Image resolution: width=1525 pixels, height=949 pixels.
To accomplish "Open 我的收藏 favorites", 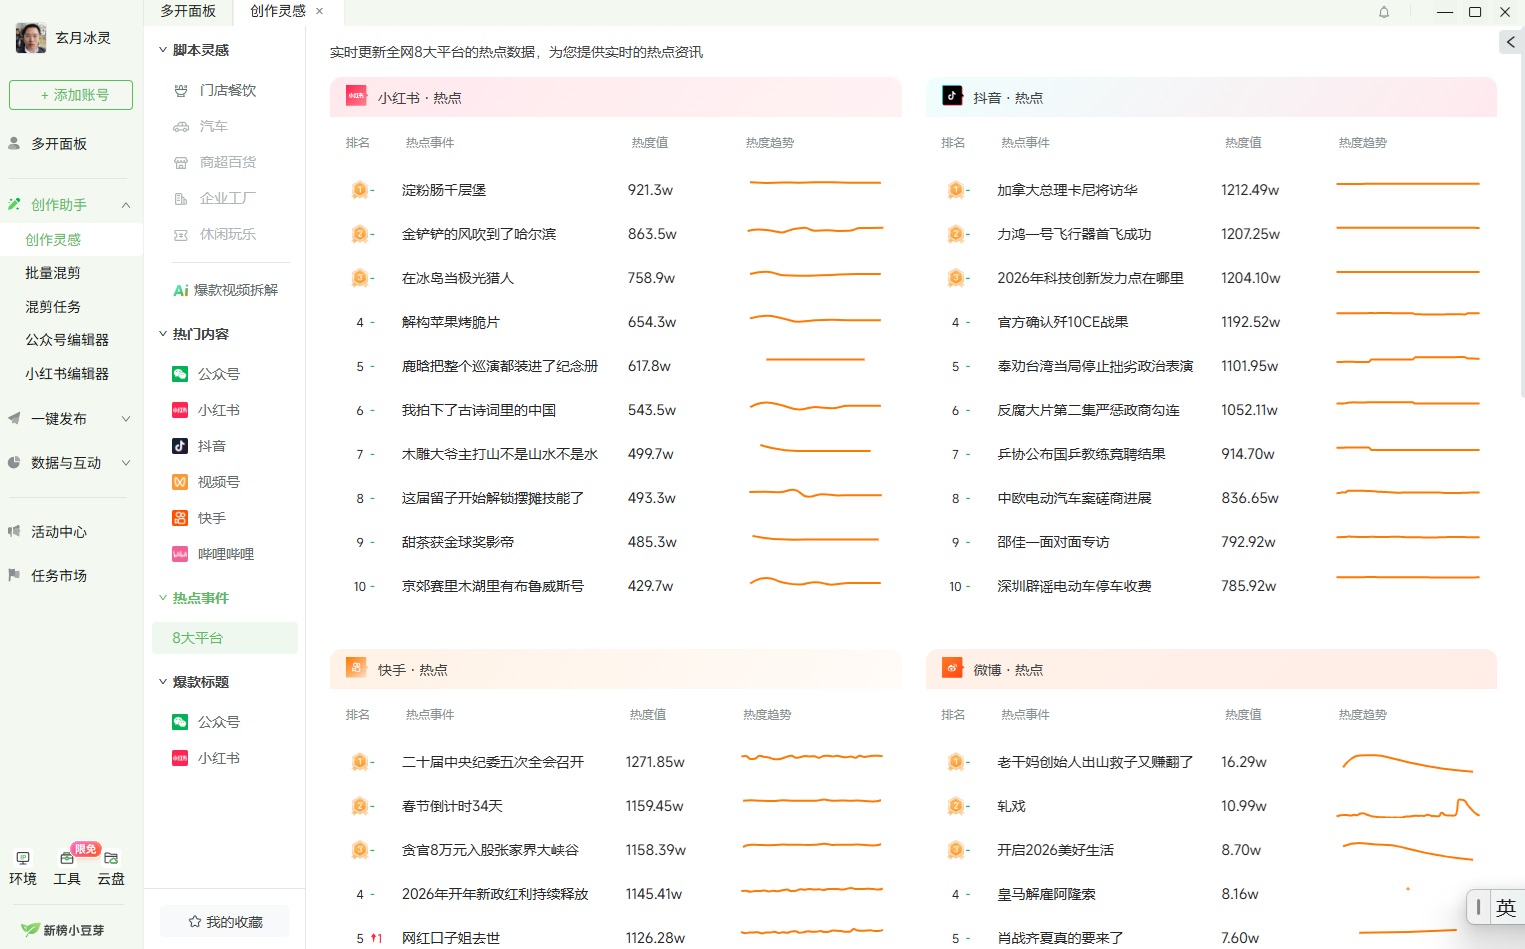I will tap(225, 922).
